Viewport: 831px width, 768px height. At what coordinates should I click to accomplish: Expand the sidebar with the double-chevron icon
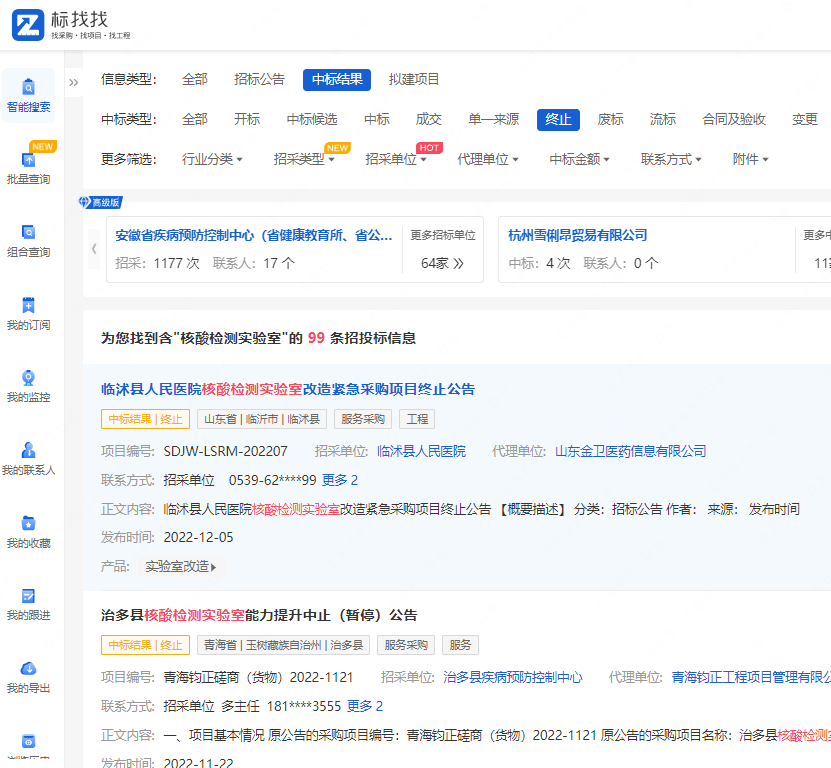[x=74, y=82]
